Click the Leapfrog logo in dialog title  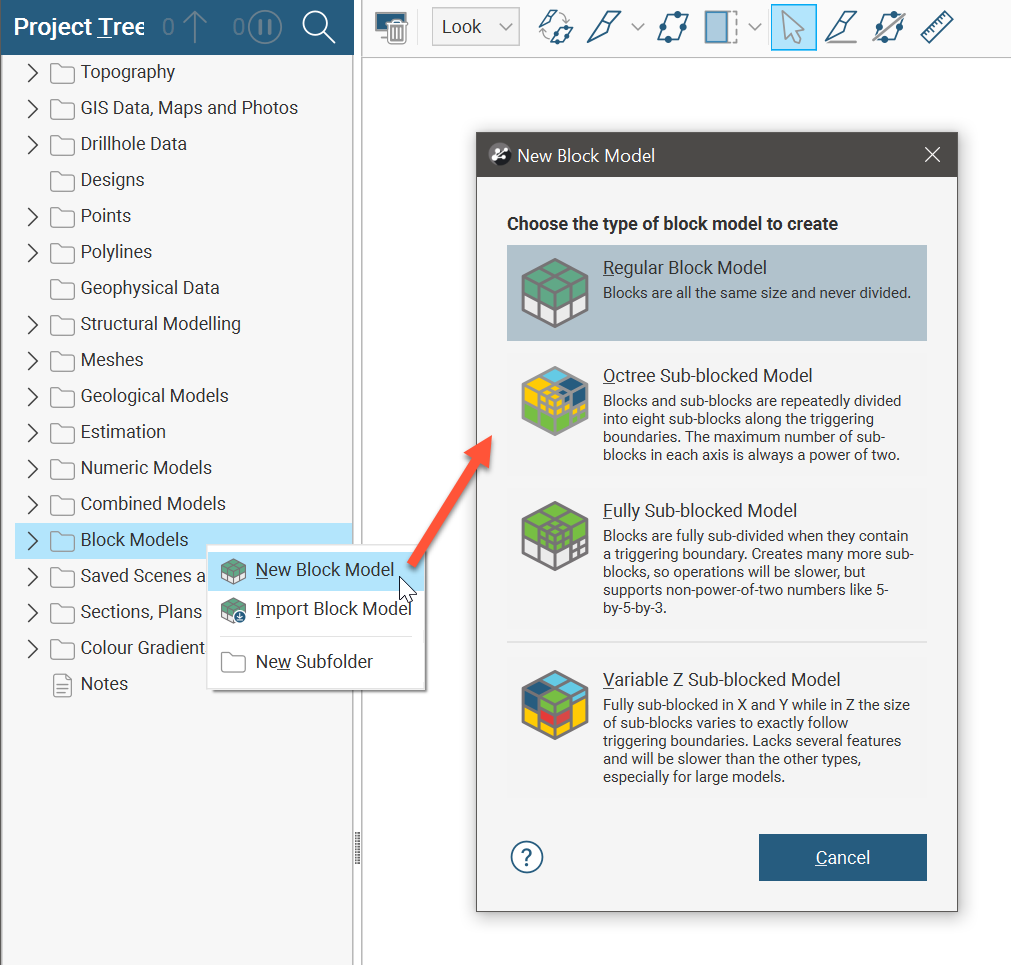500,155
